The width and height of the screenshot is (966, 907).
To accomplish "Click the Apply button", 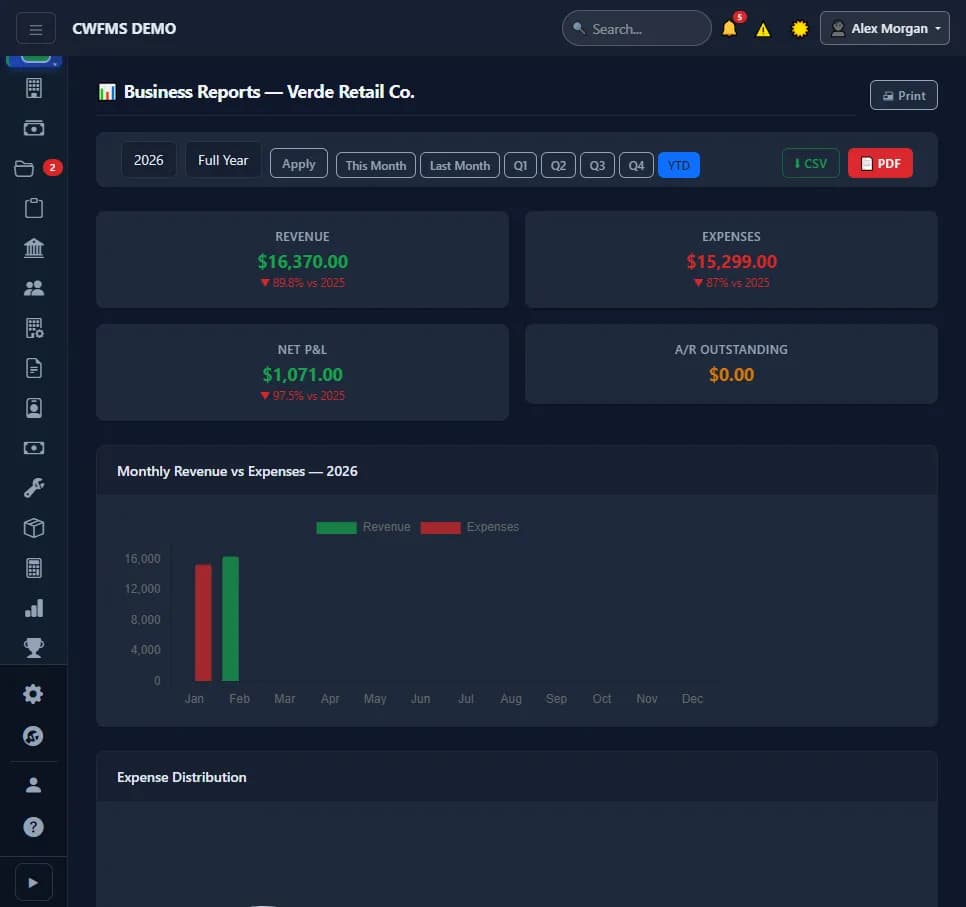I will click(299, 164).
